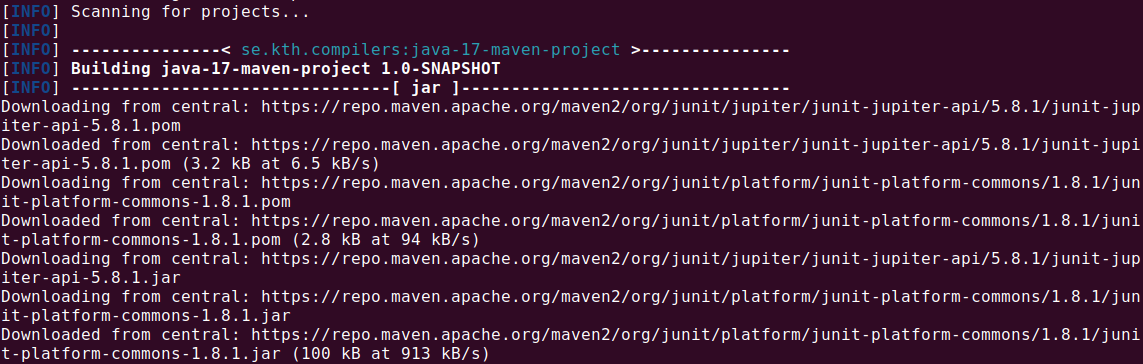This screenshot has height=364, width=1143.
Task: Click the wrapped text "iter-api-5.8.1.pom"
Action: pyautogui.click(x=90, y=125)
